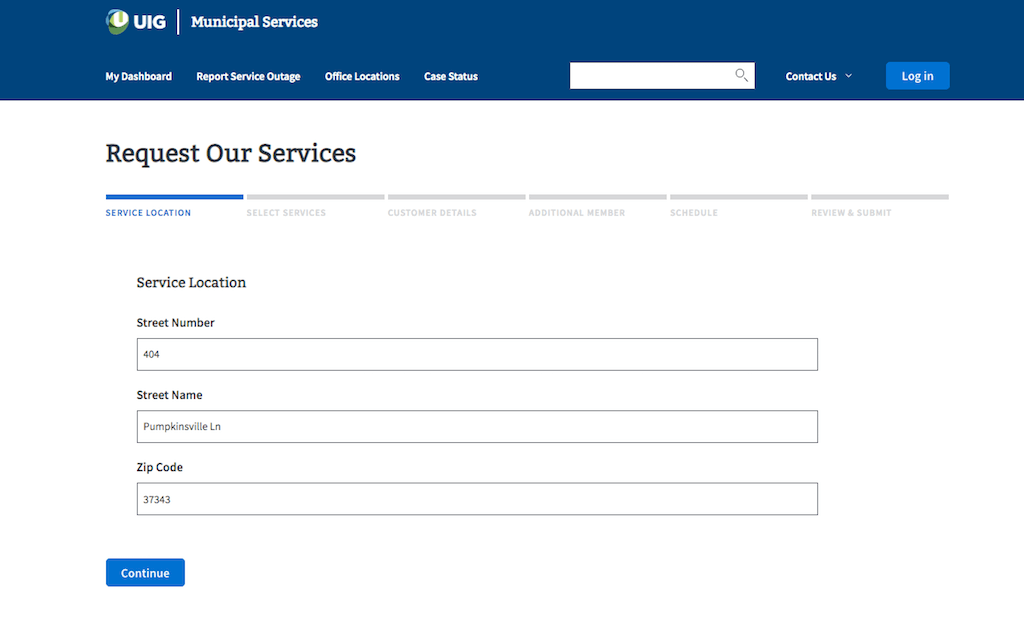Jump to the Select Services step

point(286,212)
